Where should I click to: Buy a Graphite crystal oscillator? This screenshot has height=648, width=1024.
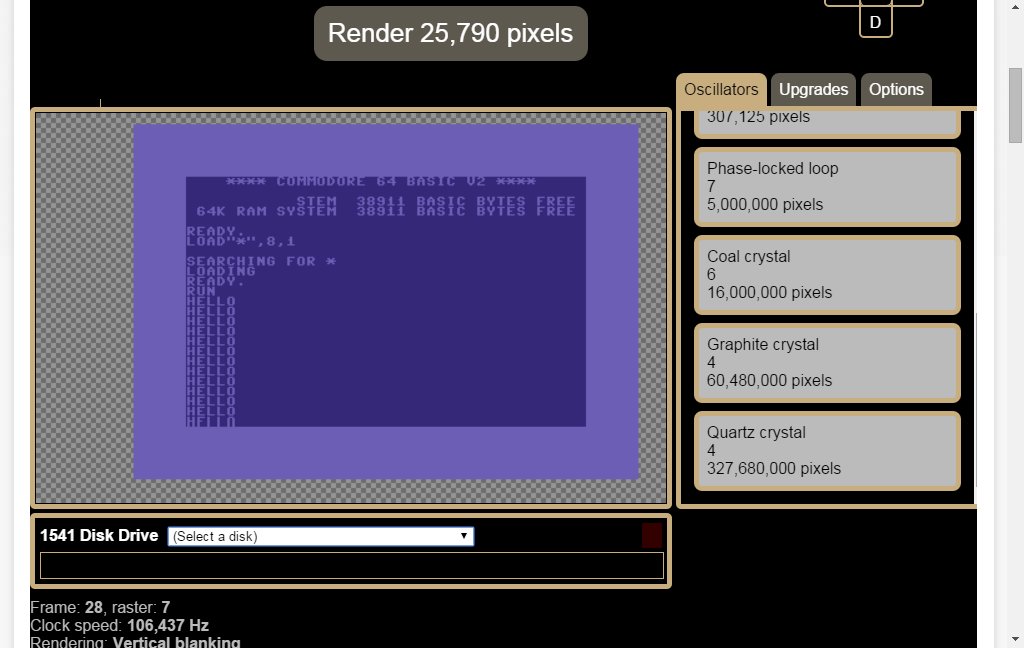tap(827, 363)
